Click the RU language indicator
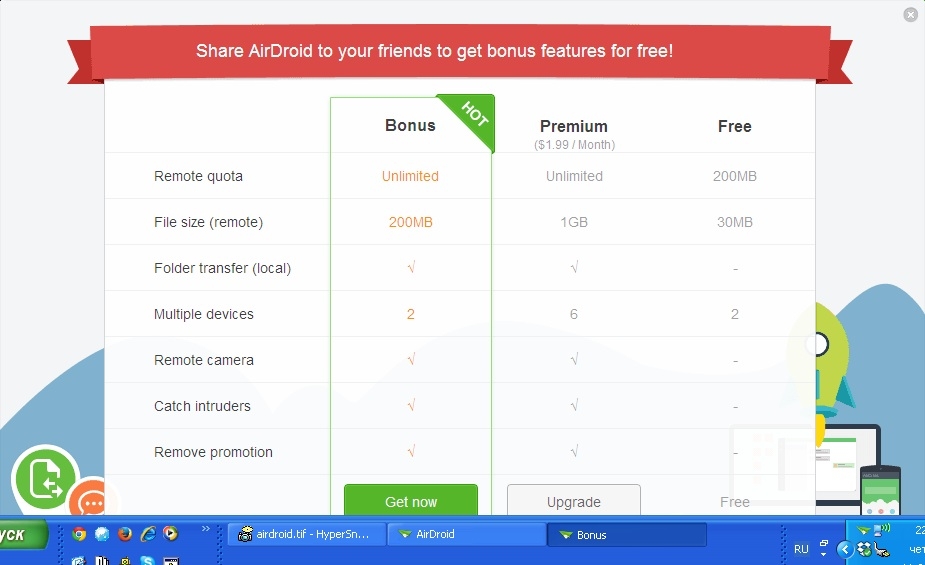Image resolution: width=925 pixels, height=565 pixels. 801,549
